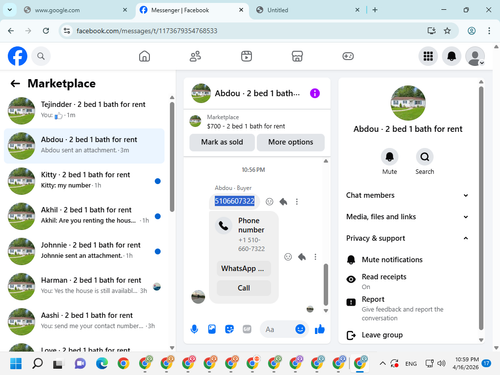Reply to the phone number card
Viewport: 500px width, 375px height.
(302, 257)
